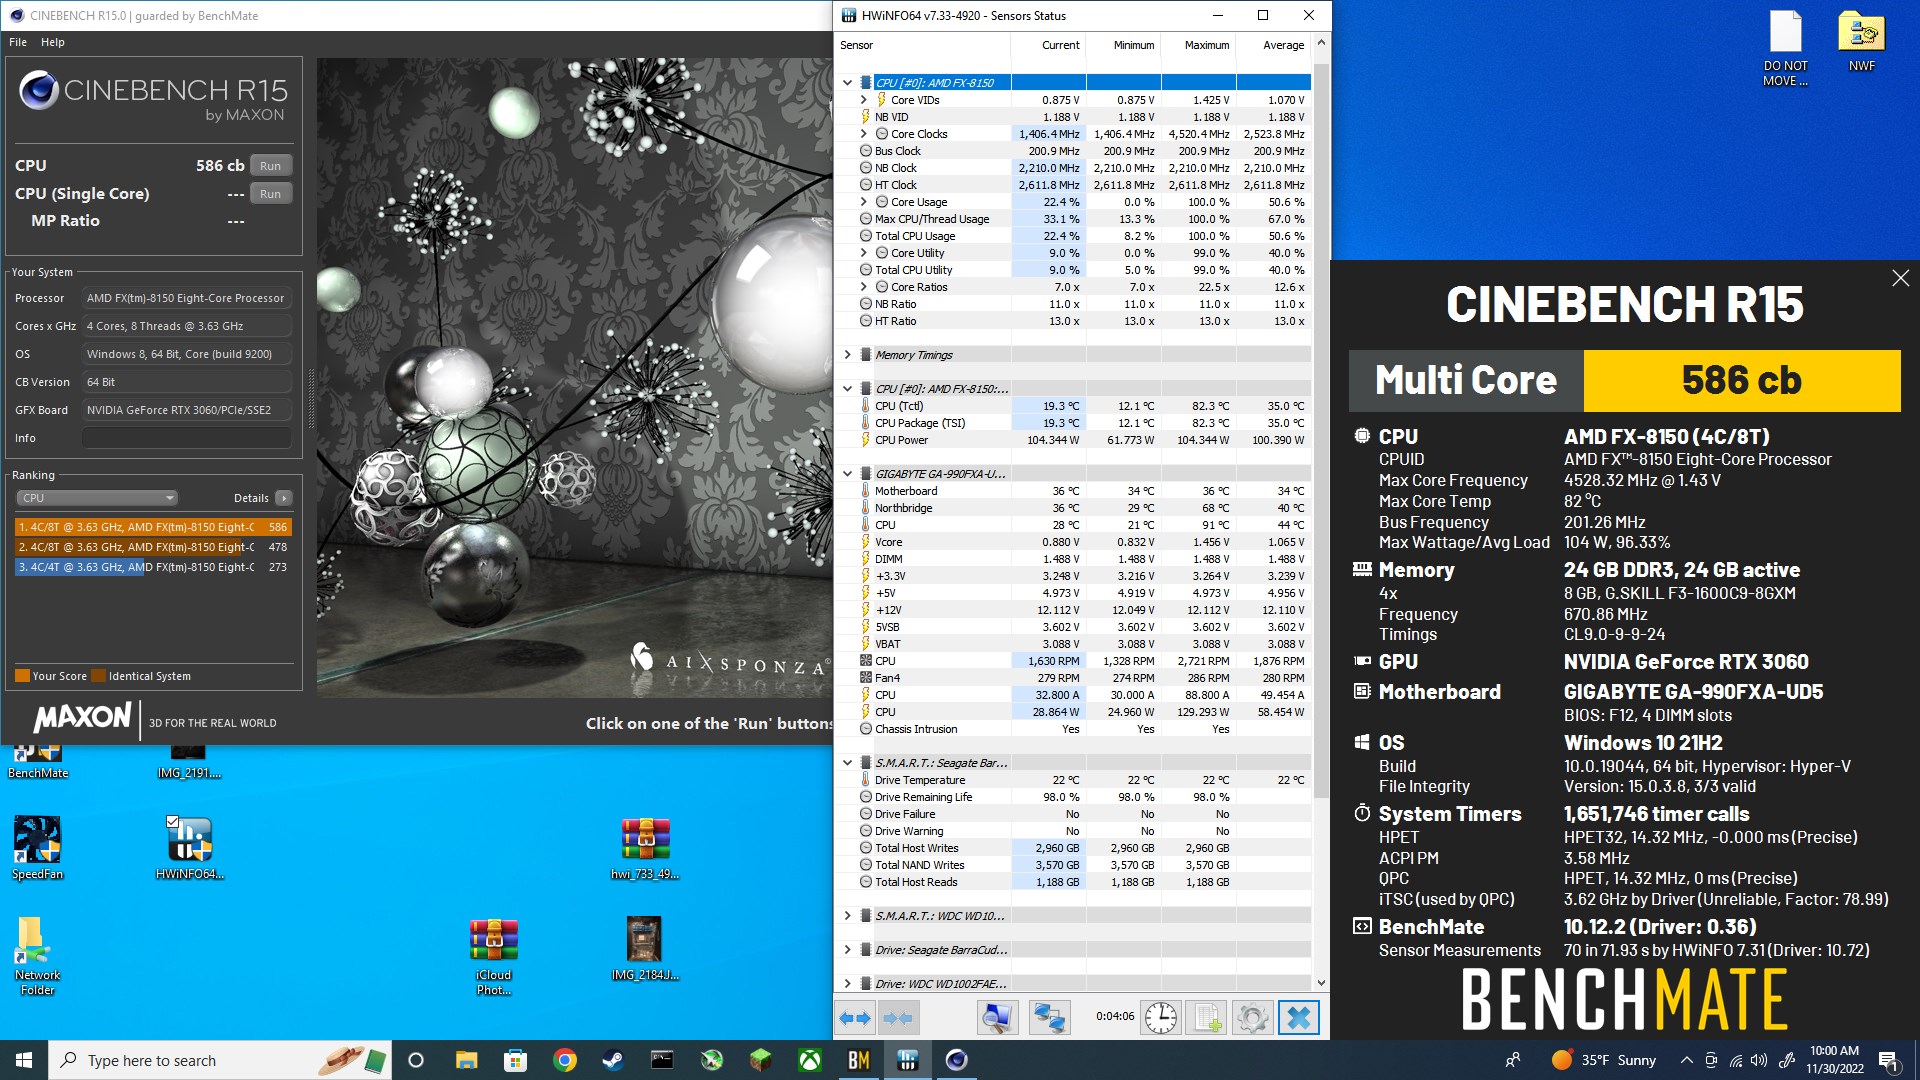Open HWiNFO system summary magnifier icon
This screenshot has height=1080, width=1920.
(x=997, y=1018)
